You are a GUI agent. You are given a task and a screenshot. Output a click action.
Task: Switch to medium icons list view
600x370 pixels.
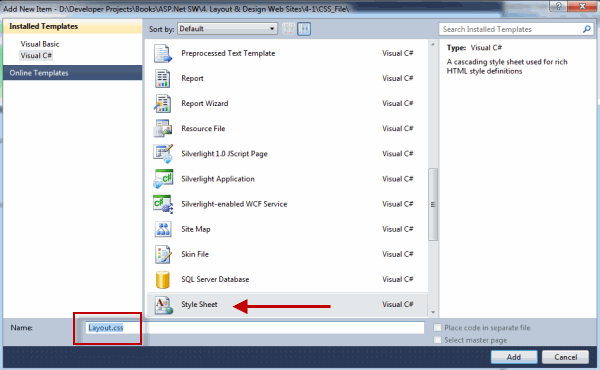pyautogui.click(x=304, y=29)
